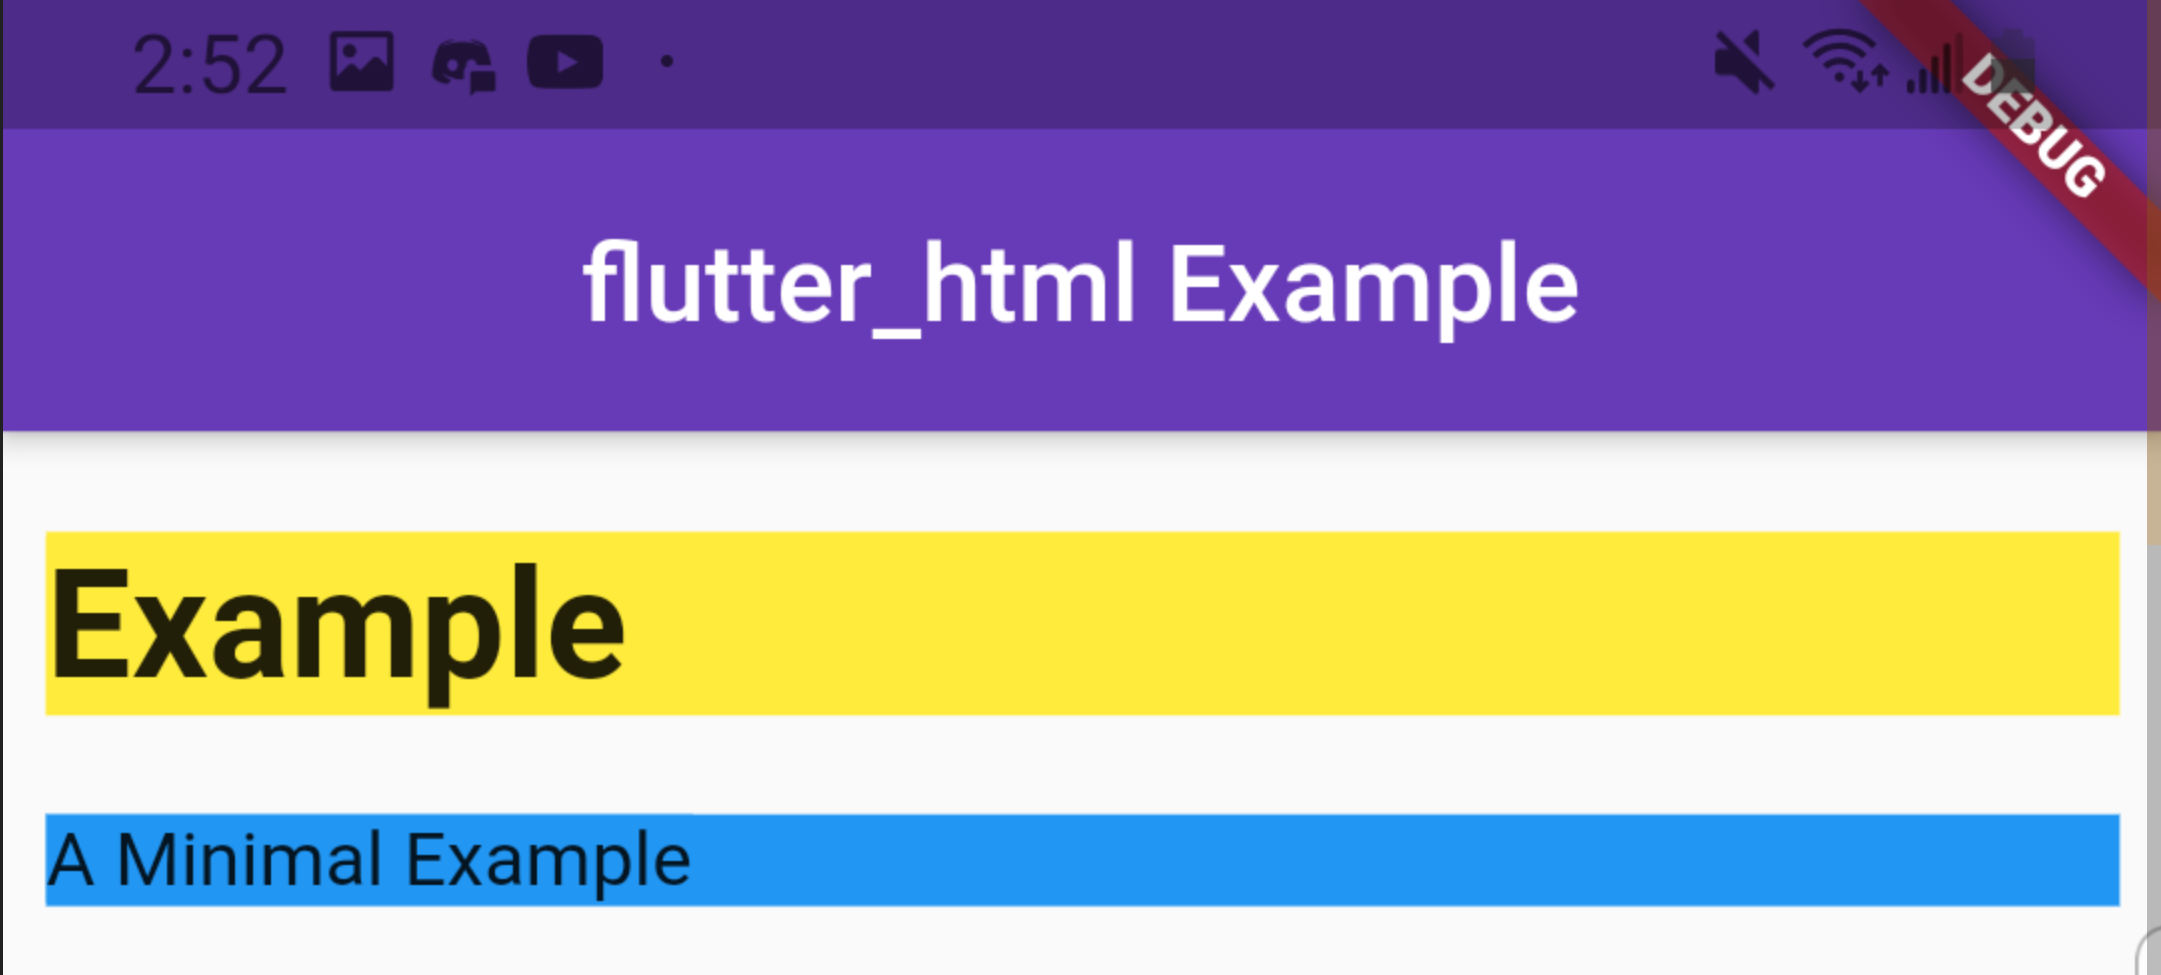Viewport: 2161px width, 975px height.
Task: Expand the Discord message notification
Action: 462,62
